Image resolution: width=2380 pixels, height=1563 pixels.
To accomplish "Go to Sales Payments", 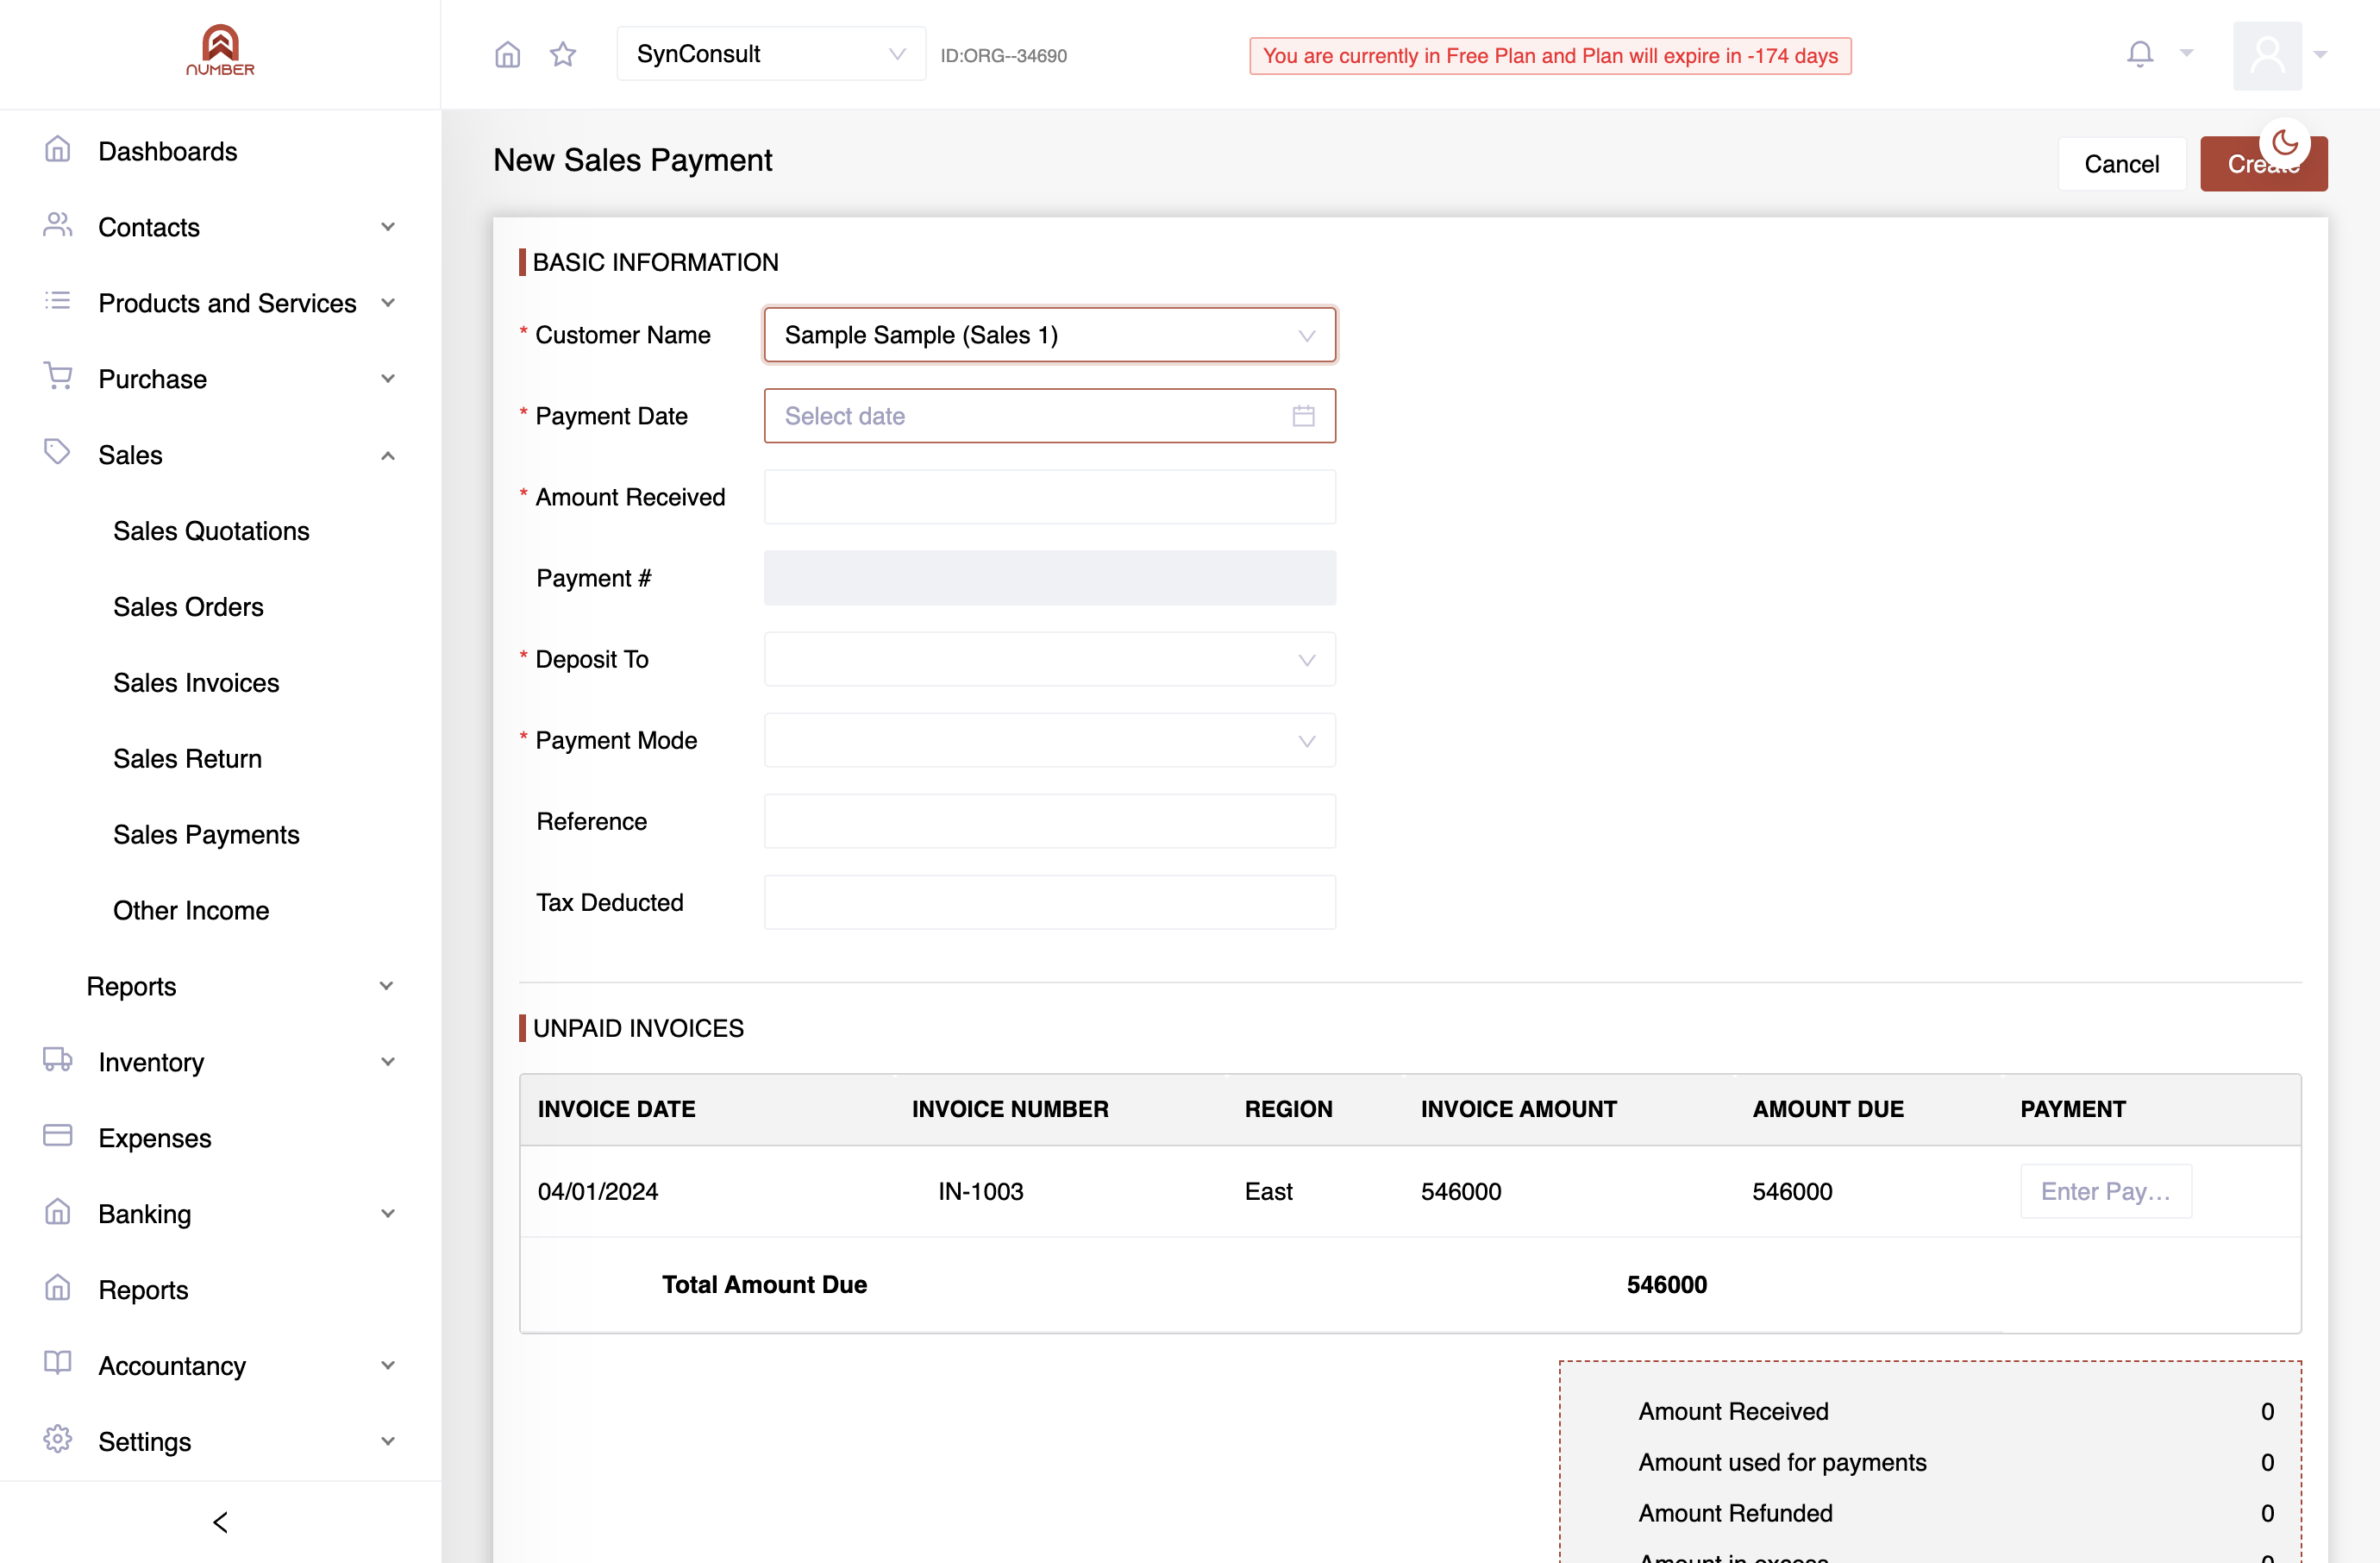I will pyautogui.click(x=206, y=835).
